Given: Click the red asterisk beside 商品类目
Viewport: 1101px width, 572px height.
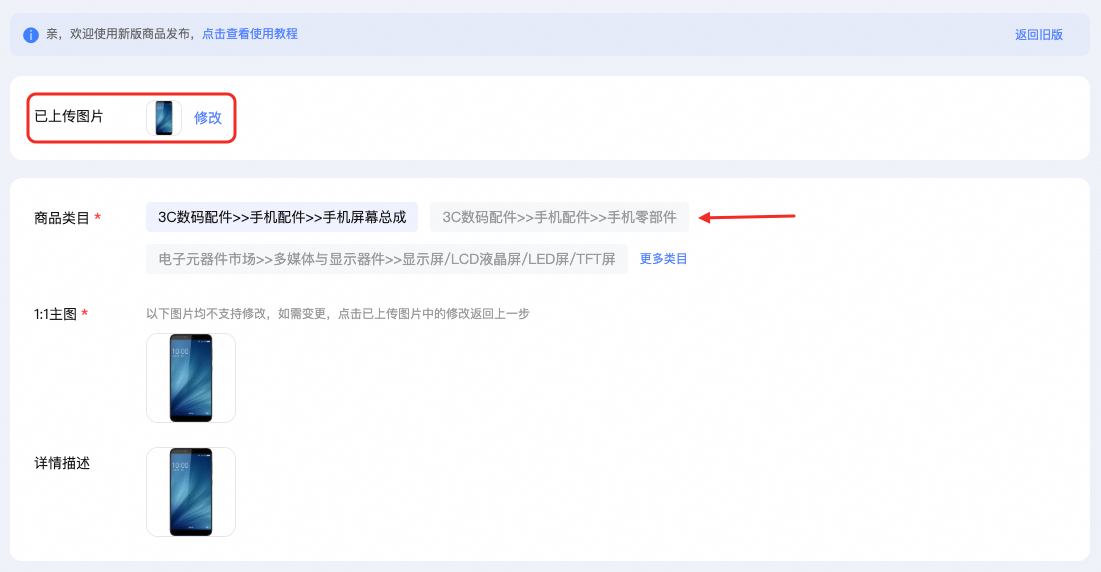Looking at the screenshot, I should pyautogui.click(x=98, y=218).
